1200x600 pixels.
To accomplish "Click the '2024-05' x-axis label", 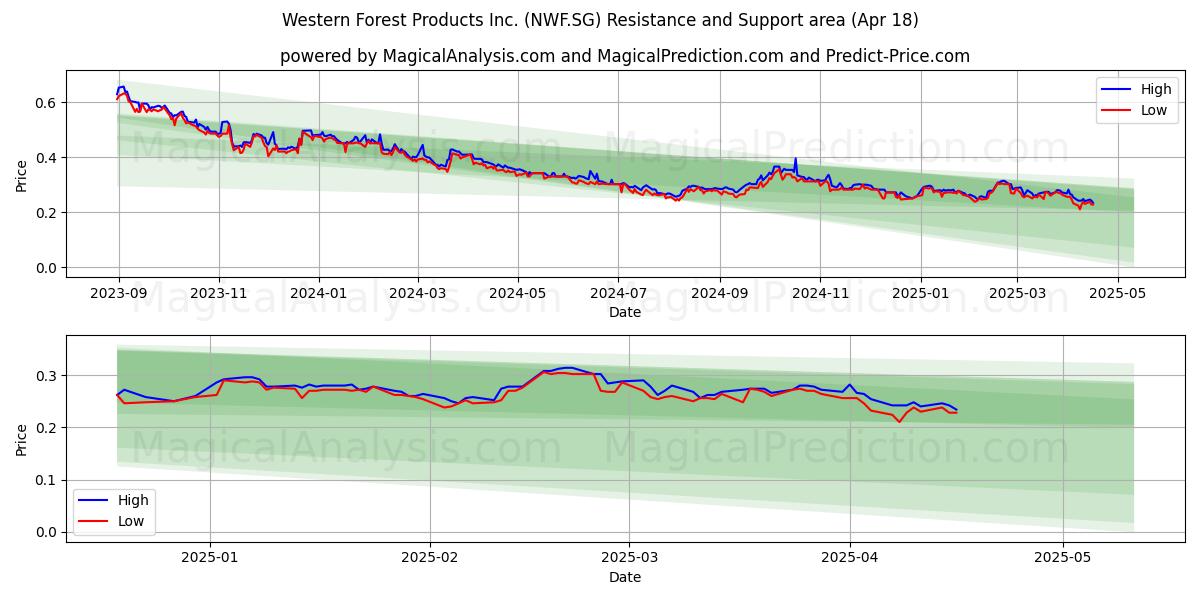I will (x=517, y=294).
